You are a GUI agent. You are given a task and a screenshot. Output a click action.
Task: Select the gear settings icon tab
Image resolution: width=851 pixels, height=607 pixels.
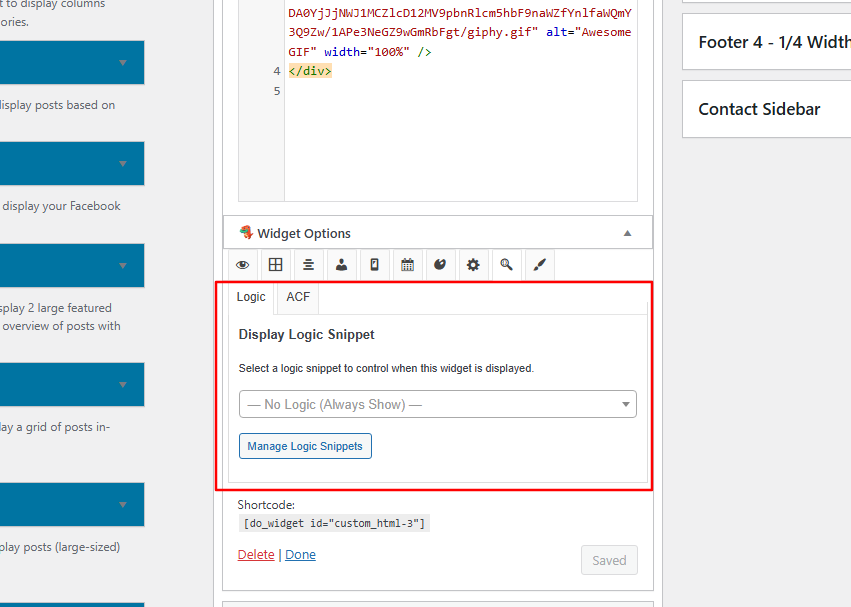tap(473, 265)
